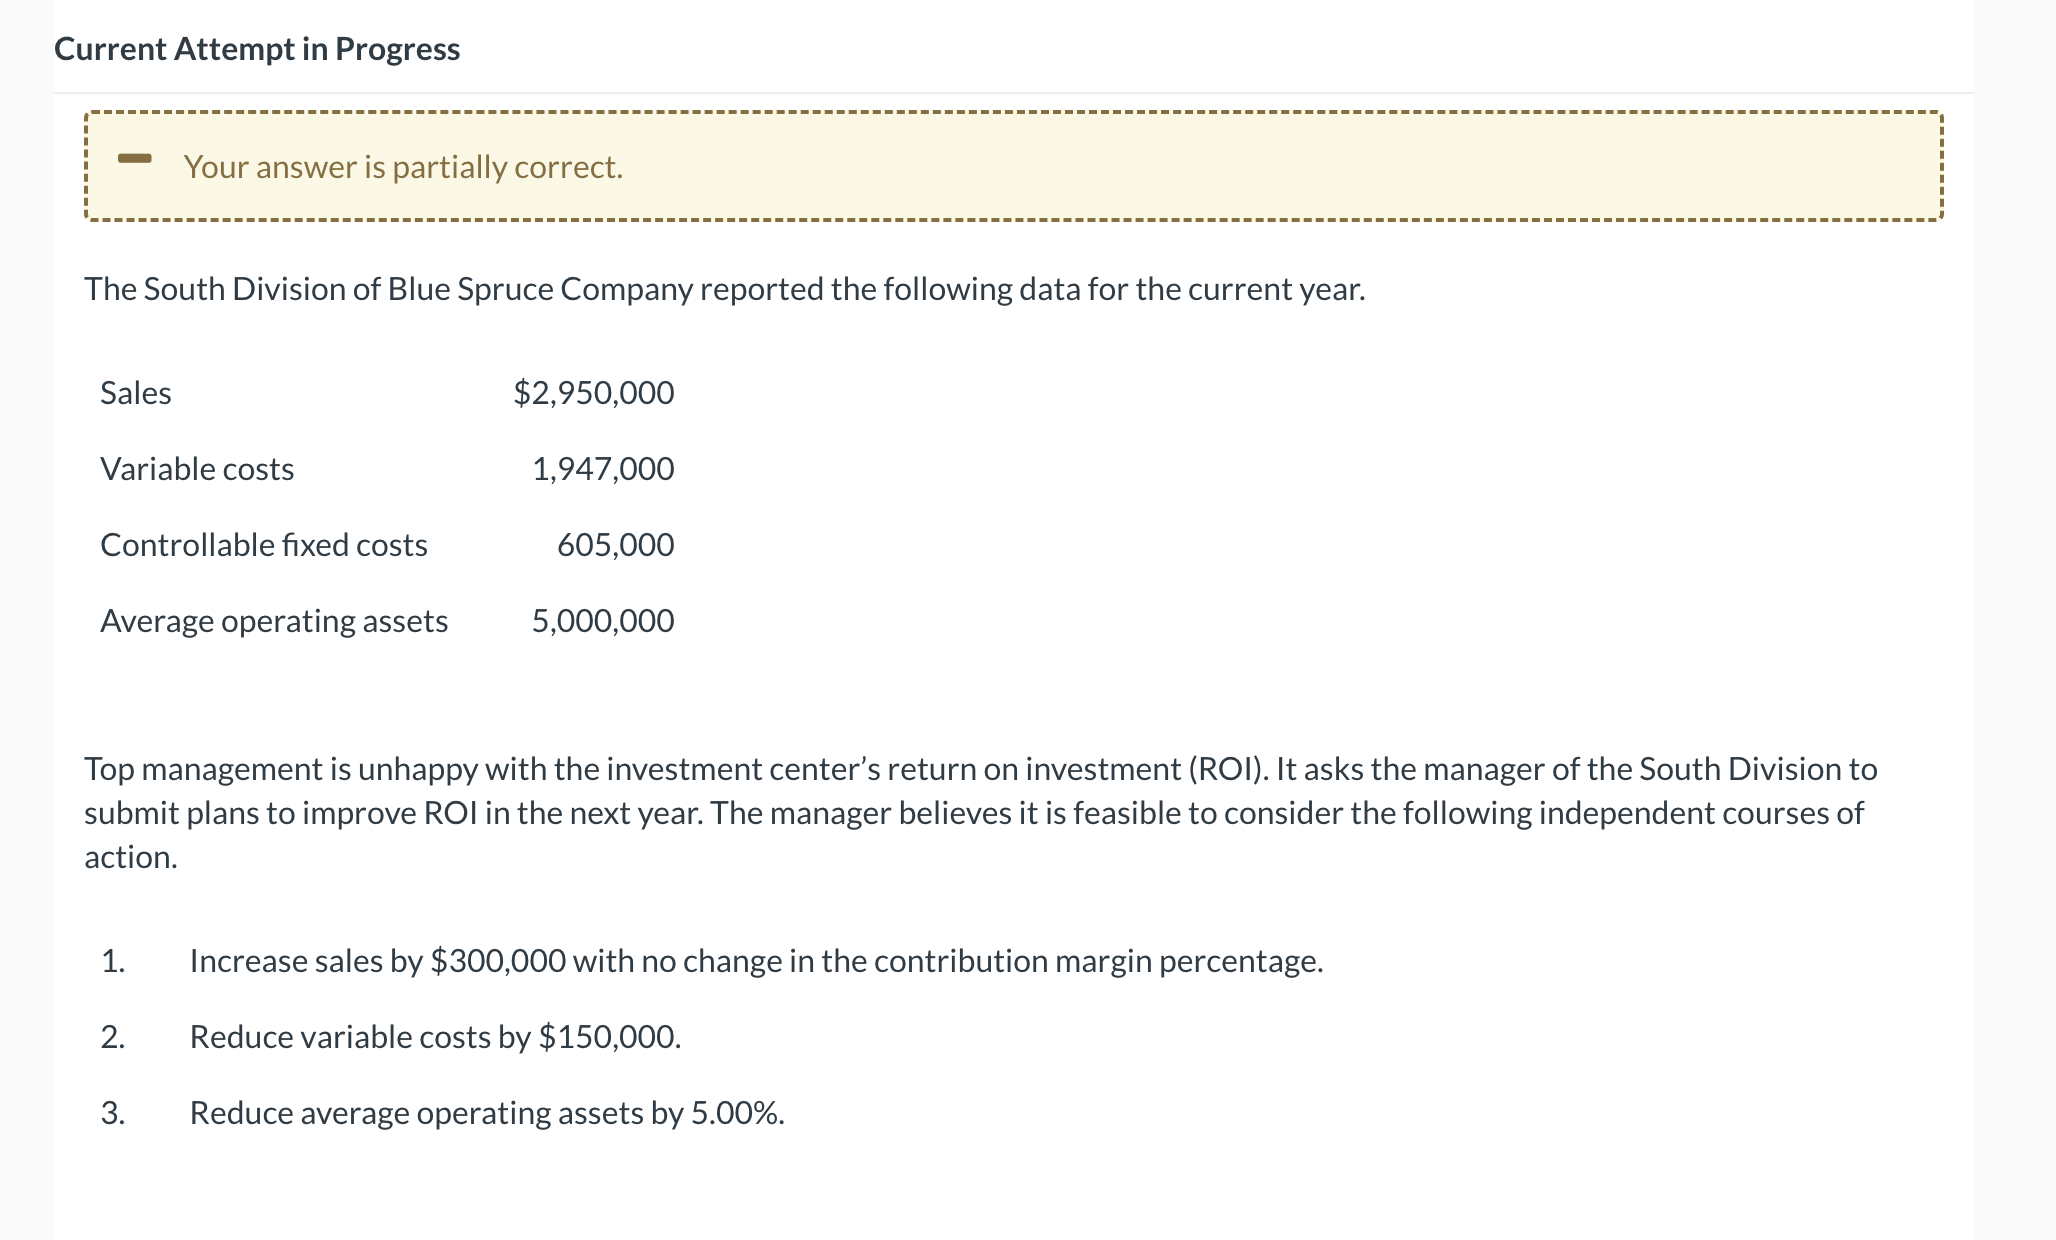Click the list number 1 marker

tap(113, 961)
